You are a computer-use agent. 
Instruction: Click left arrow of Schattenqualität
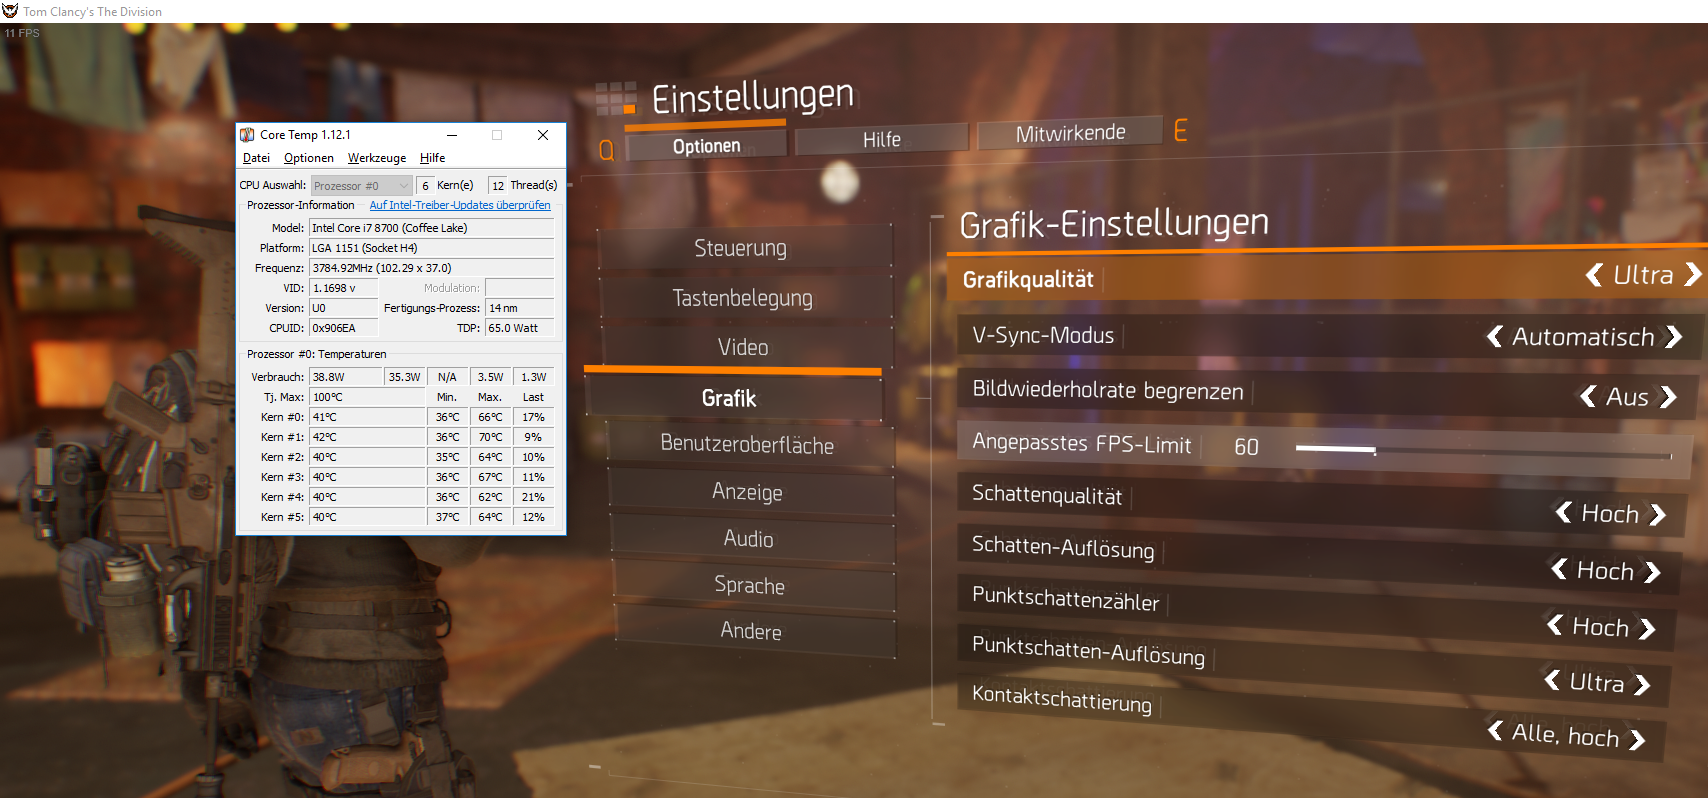pyautogui.click(x=1563, y=512)
